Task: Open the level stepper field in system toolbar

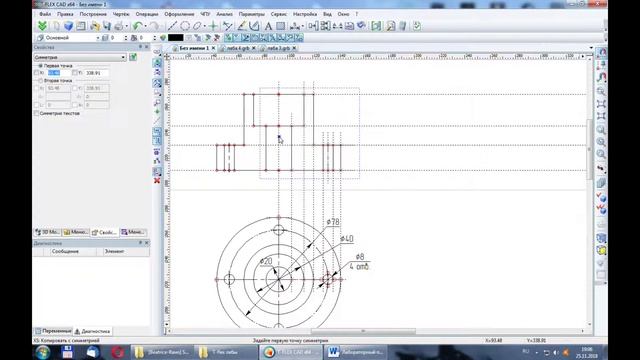Action: (x=118, y=38)
